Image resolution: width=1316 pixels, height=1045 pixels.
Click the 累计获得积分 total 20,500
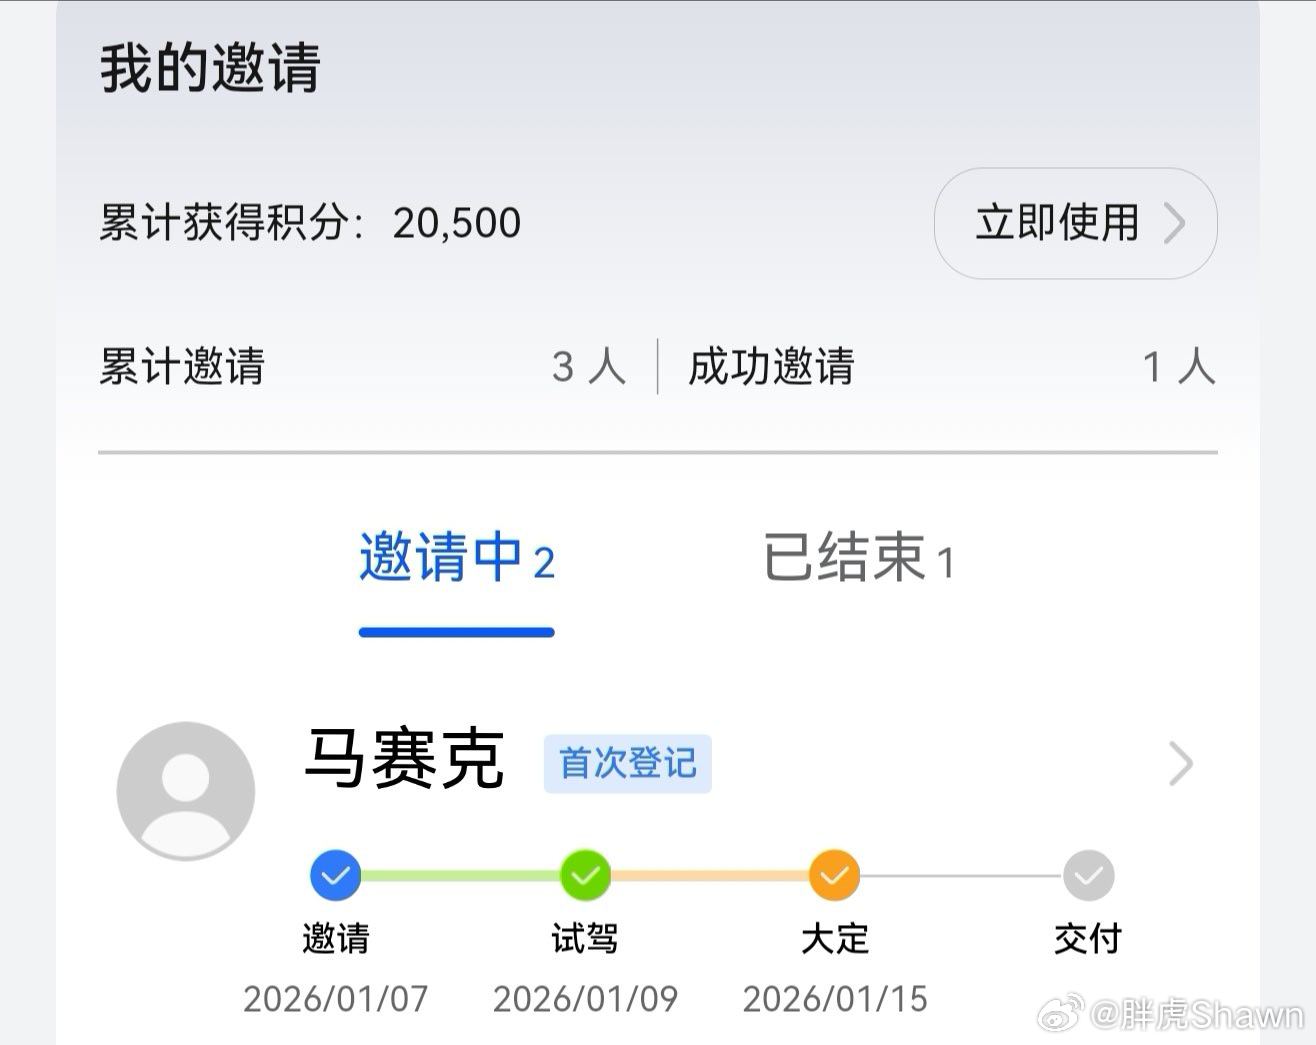tap(457, 222)
